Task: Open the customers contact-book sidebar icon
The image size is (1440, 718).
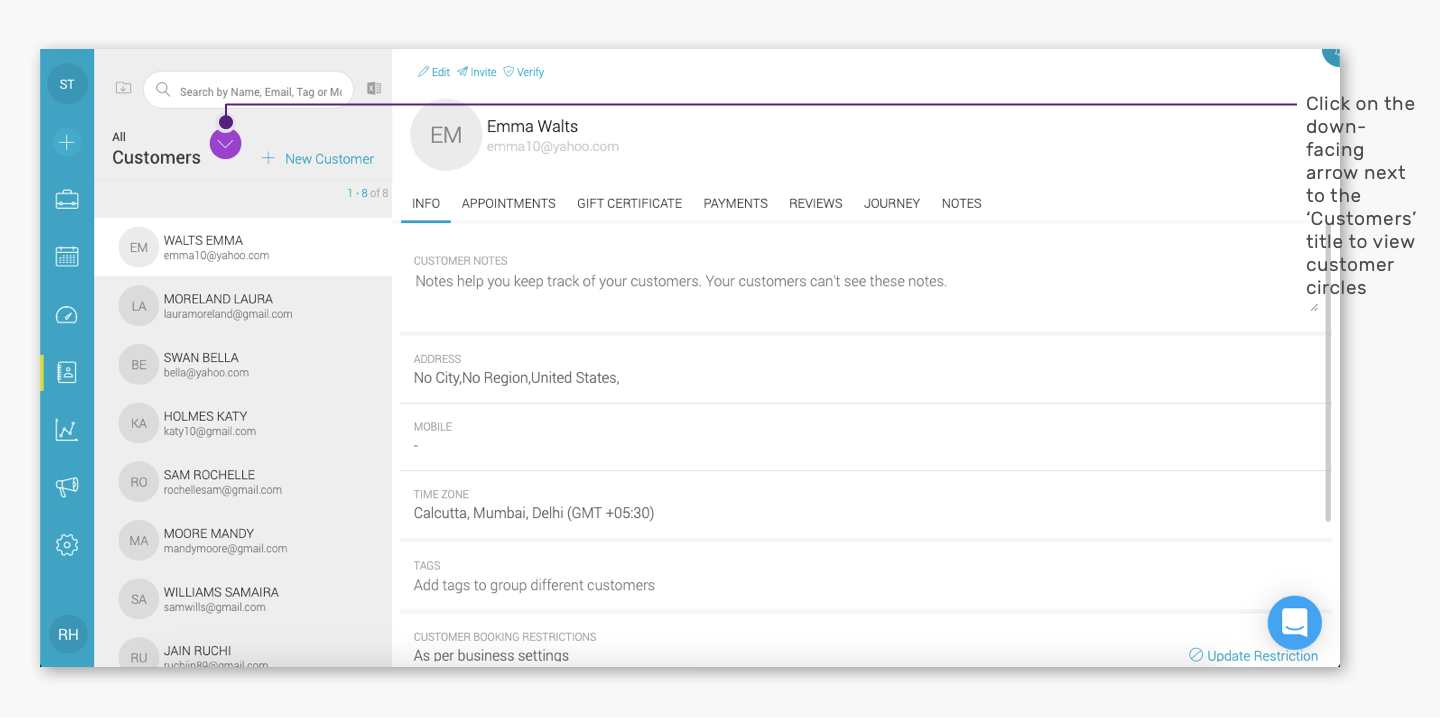Action: pyautogui.click(x=67, y=372)
